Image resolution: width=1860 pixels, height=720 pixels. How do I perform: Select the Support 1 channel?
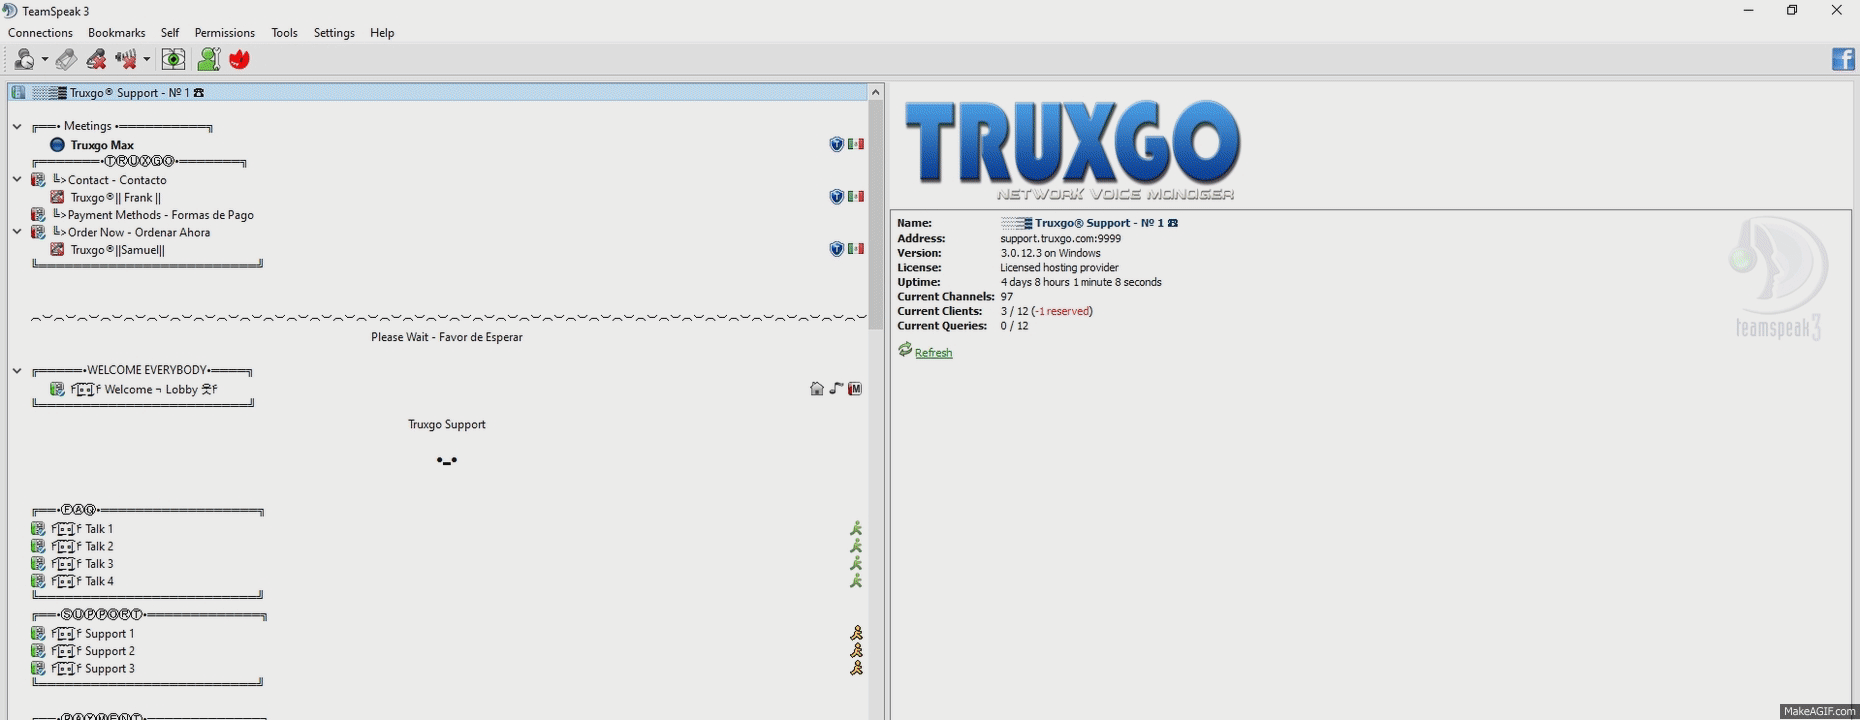(109, 634)
